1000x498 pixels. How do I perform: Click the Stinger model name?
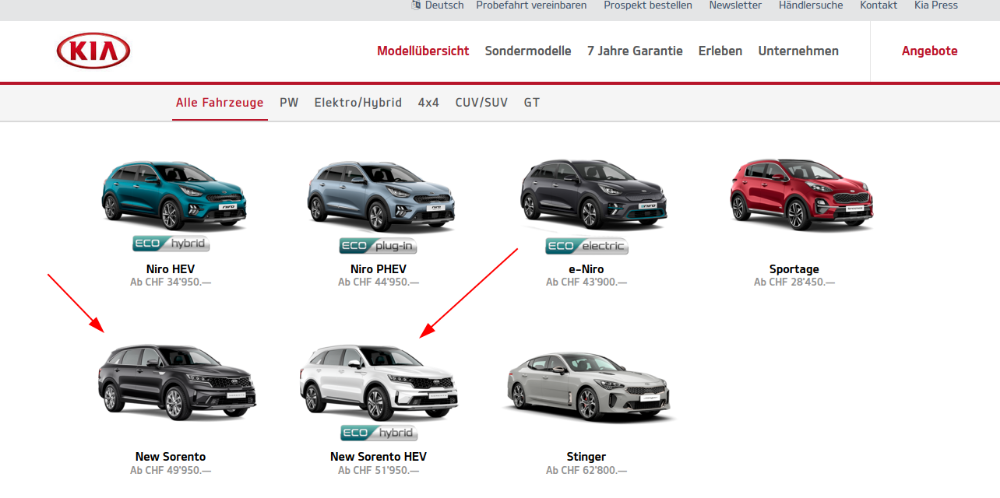pyautogui.click(x=586, y=457)
